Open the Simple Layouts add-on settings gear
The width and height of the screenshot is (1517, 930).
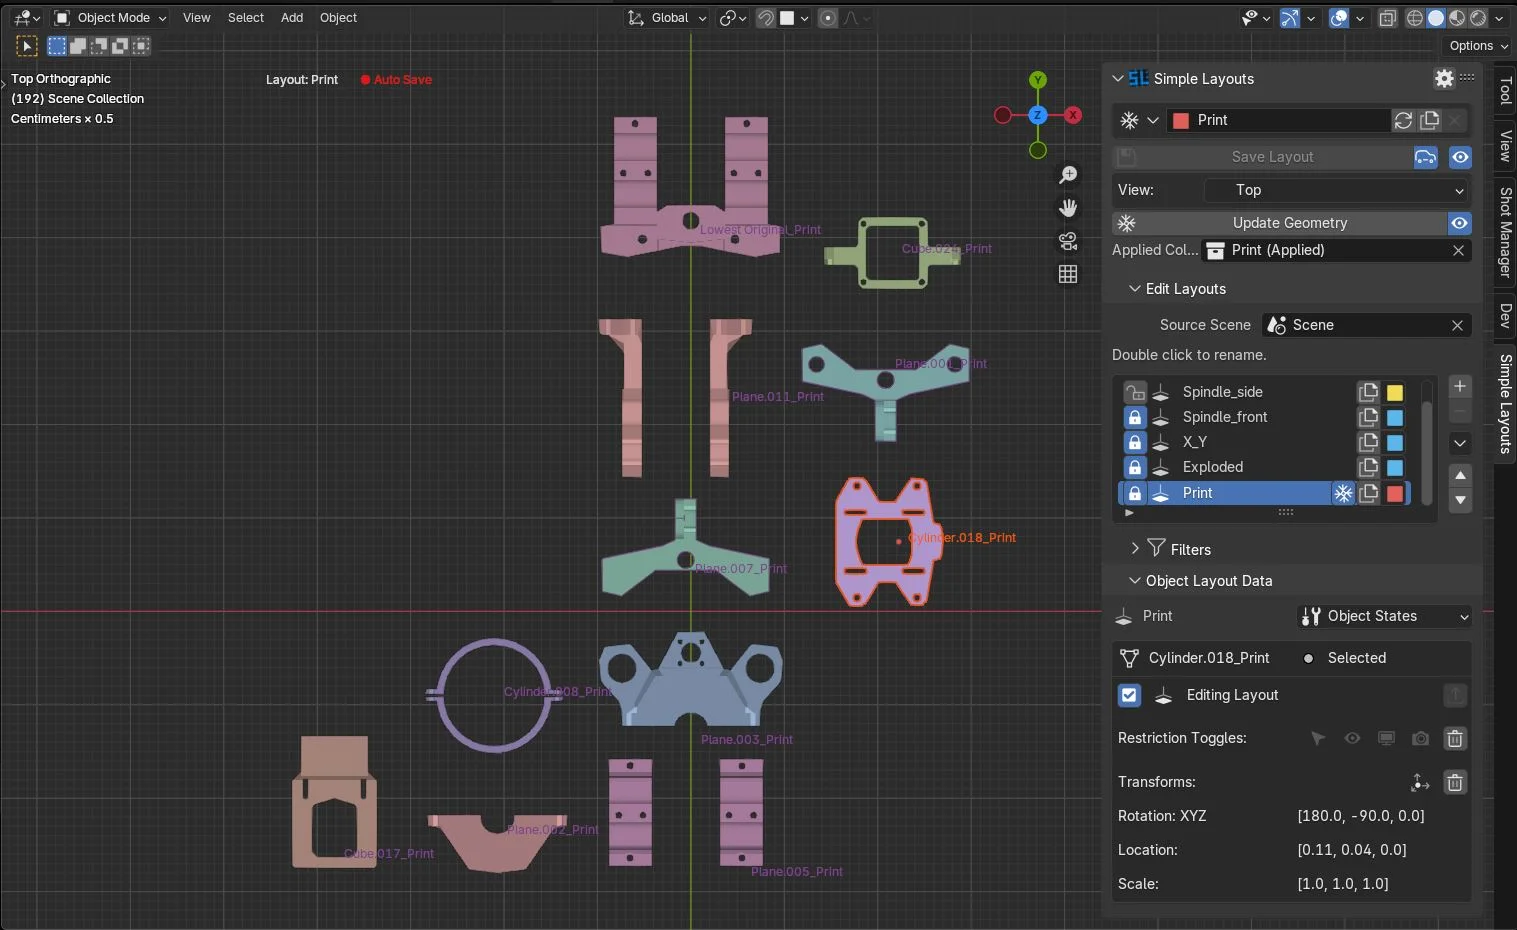tap(1443, 78)
